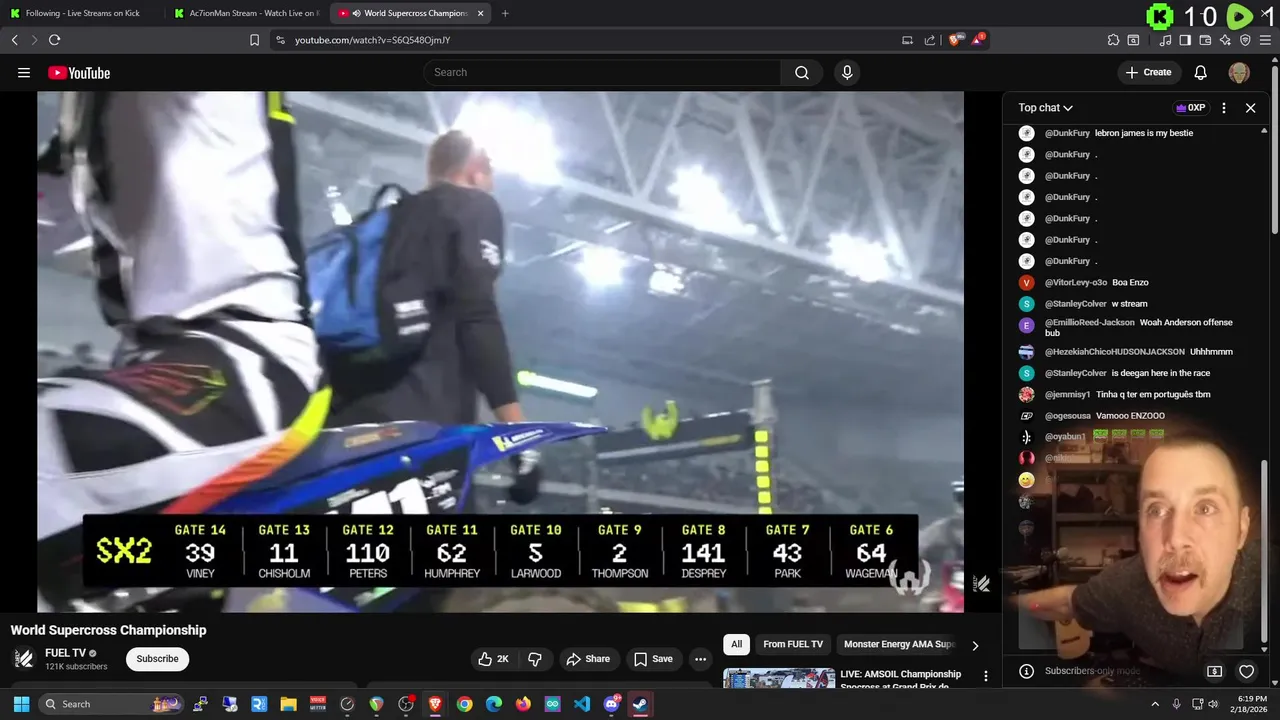Image resolution: width=1280 pixels, height=720 pixels.
Task: Open the live chat more options menu
Action: click(1224, 108)
